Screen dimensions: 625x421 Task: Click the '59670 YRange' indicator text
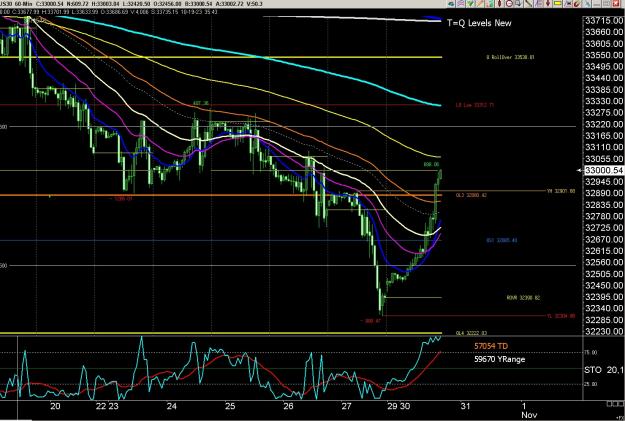coord(499,359)
